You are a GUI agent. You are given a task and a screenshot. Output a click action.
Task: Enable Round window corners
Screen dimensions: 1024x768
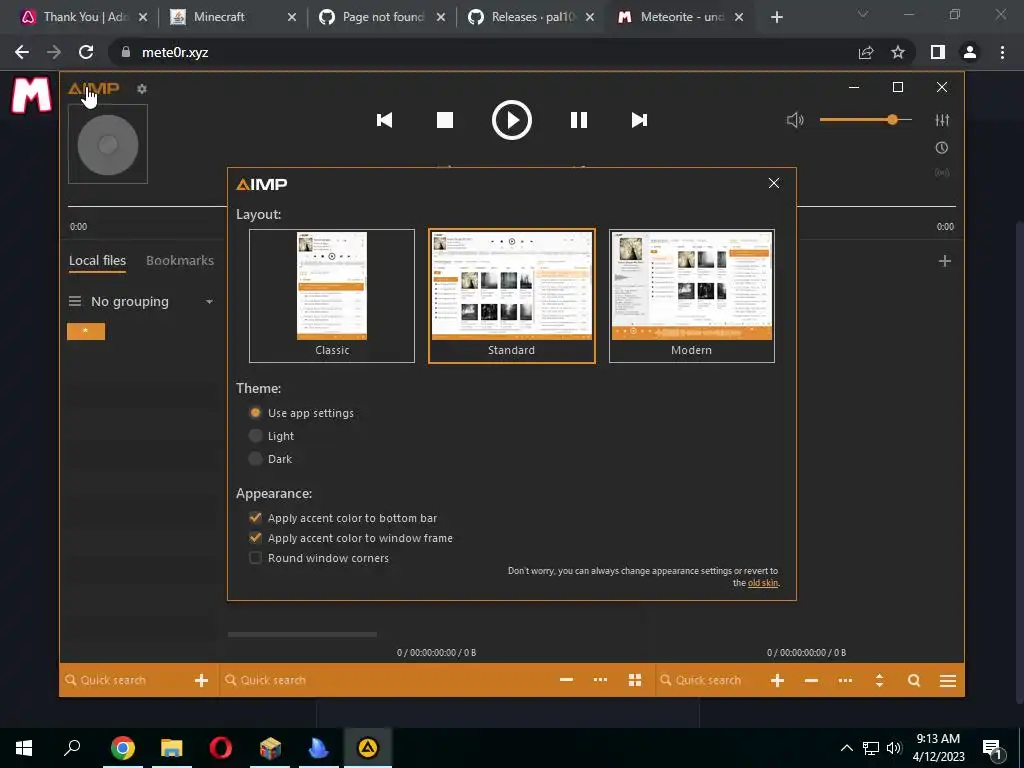(x=319, y=558)
